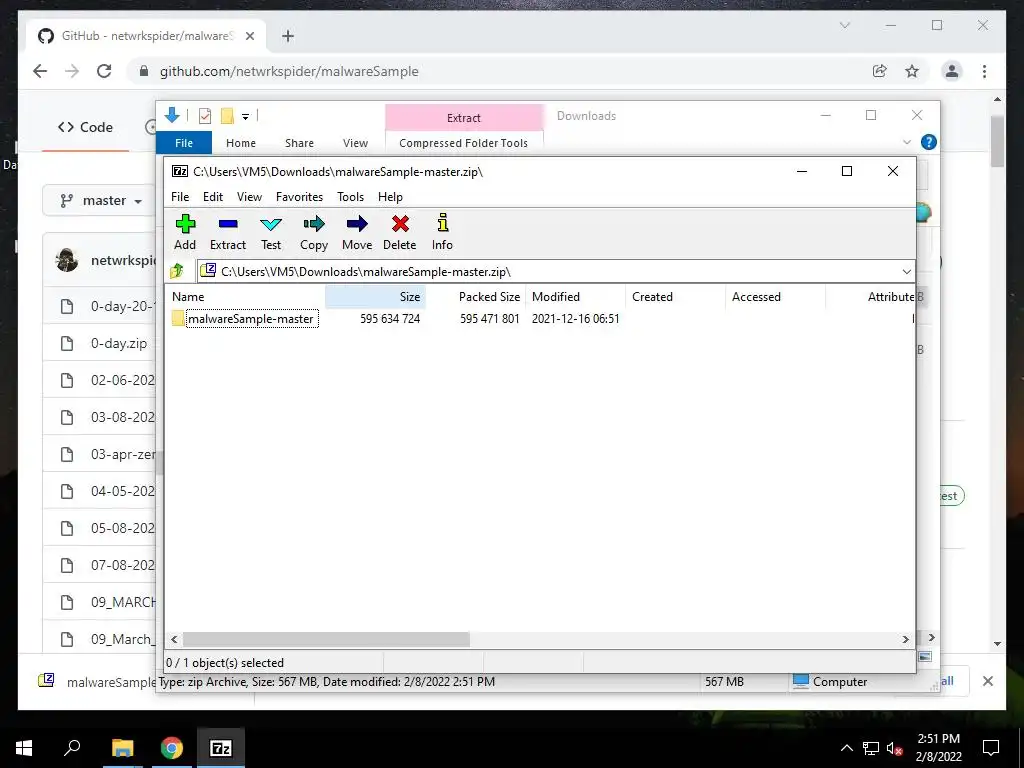Open the Compressed Folder Tools tab
1024x768 pixels.
point(464,142)
